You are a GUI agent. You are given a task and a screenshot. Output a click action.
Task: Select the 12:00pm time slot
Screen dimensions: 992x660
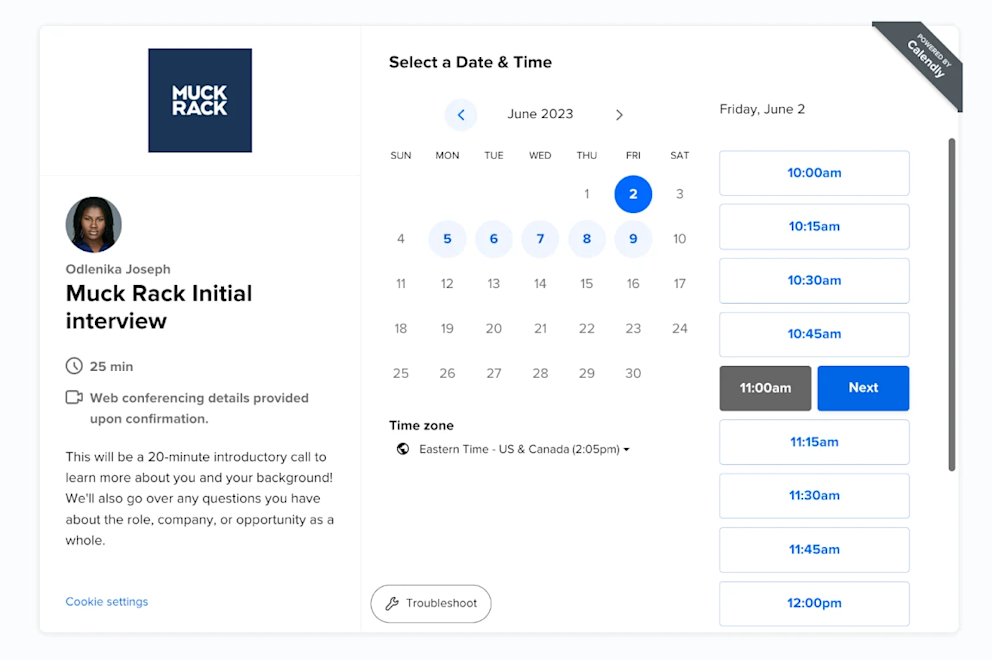coord(813,603)
